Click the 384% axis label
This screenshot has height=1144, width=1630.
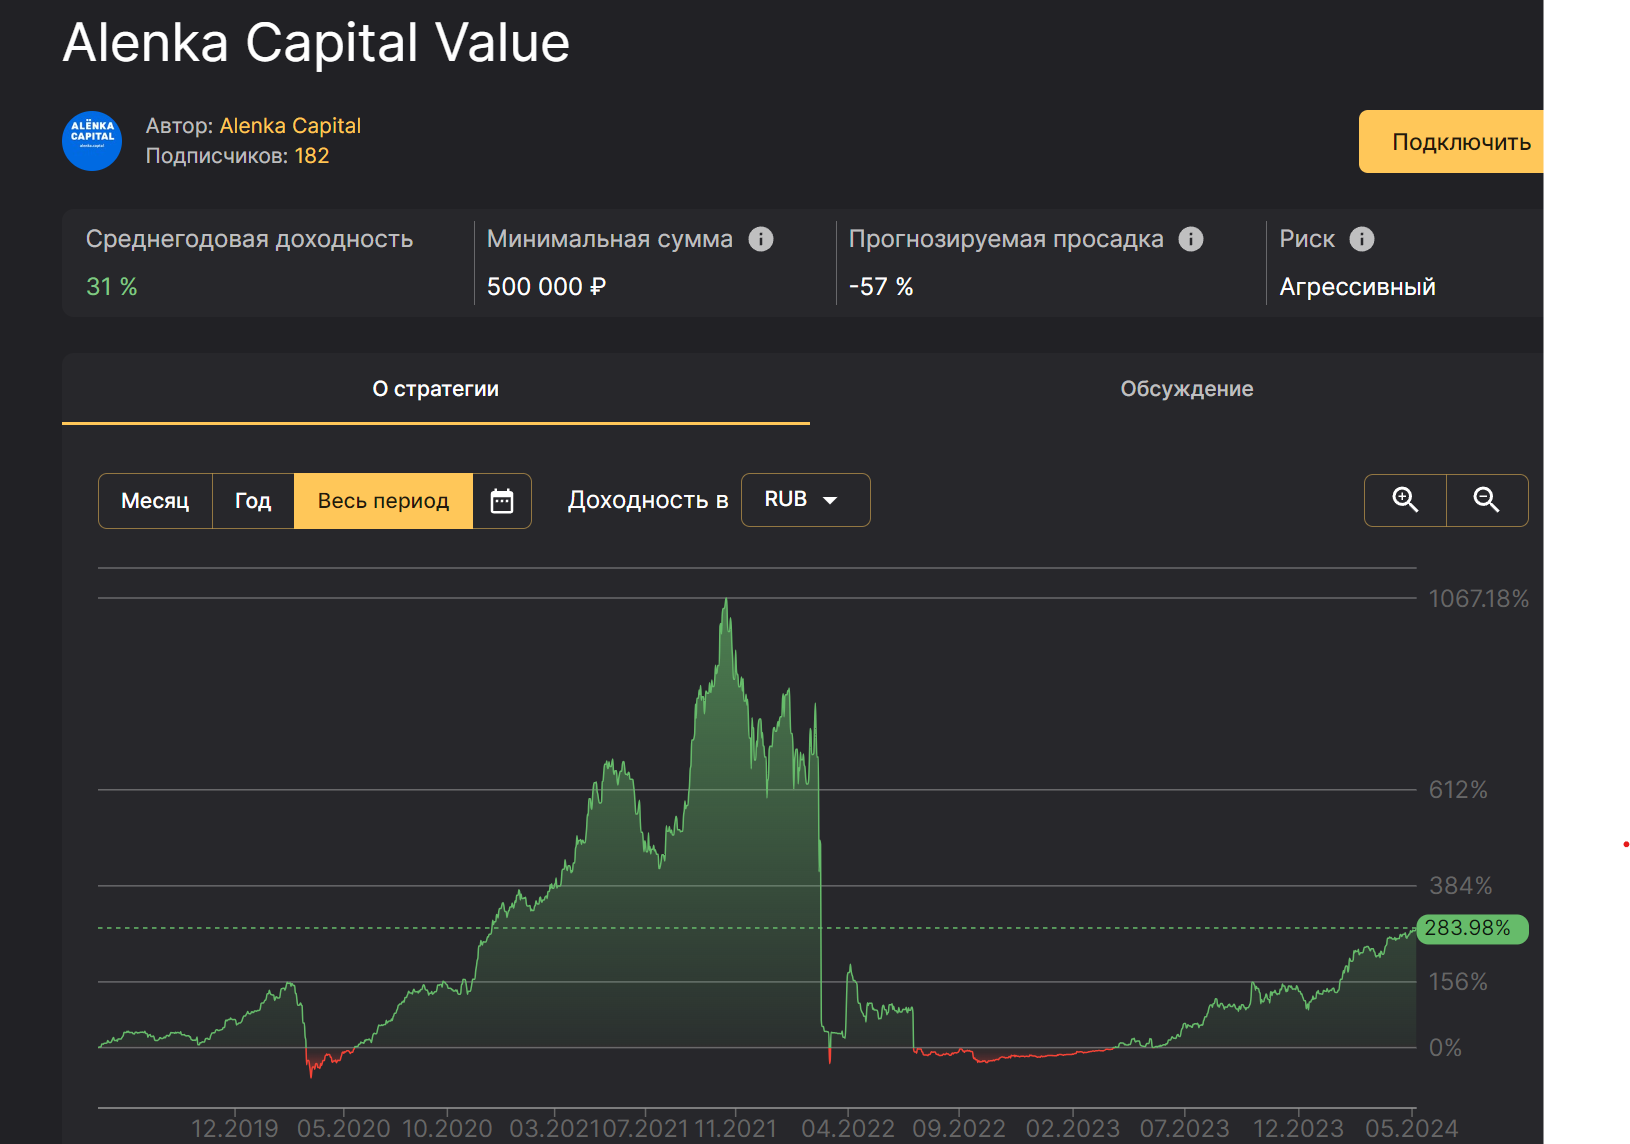tap(1460, 886)
